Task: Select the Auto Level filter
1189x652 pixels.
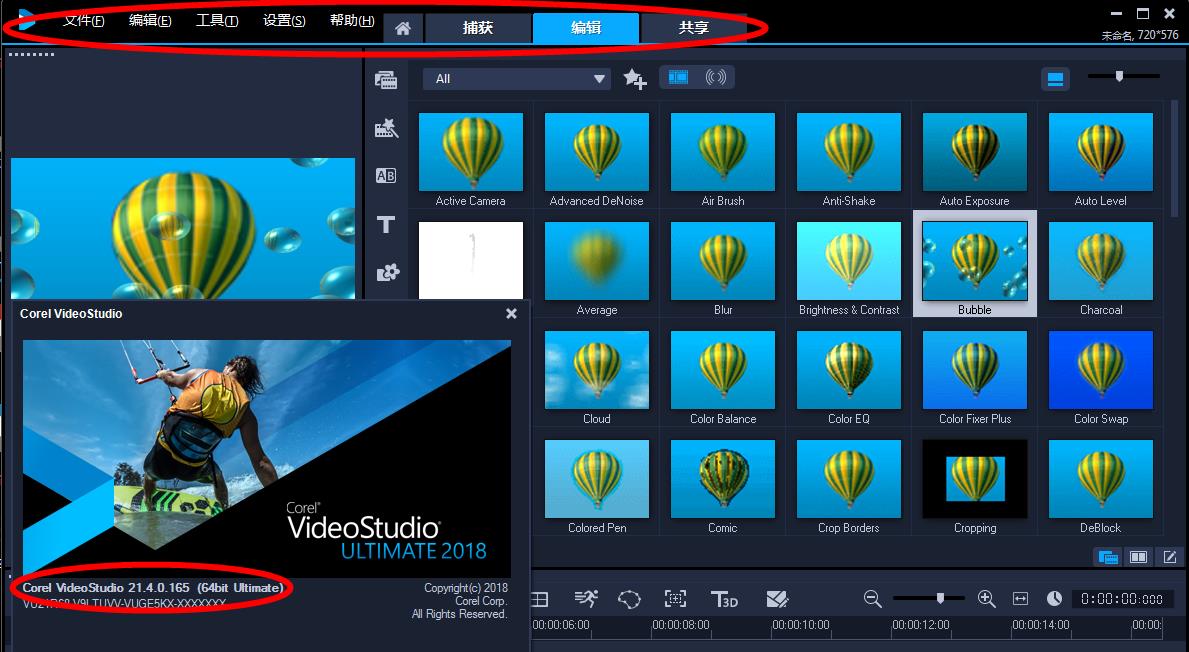Action: (x=1100, y=152)
